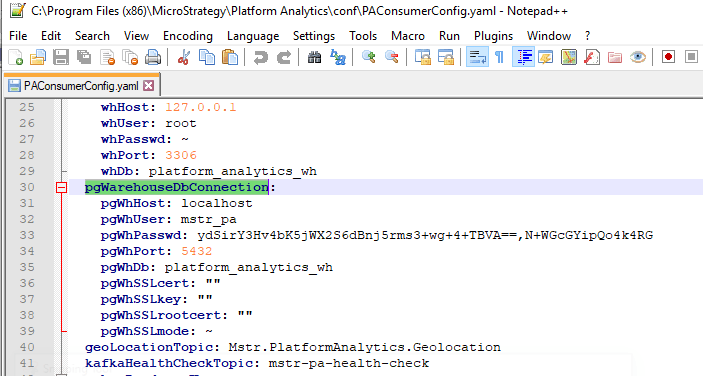Viewport: 703px width, 376px height.
Task: Open Folder as Workspace icon
Action: [615, 57]
